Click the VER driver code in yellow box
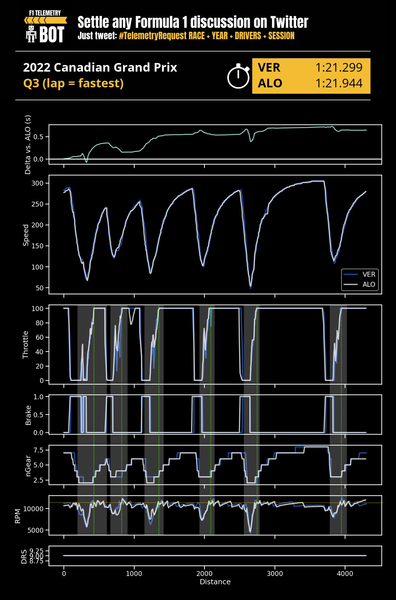 coord(269,68)
